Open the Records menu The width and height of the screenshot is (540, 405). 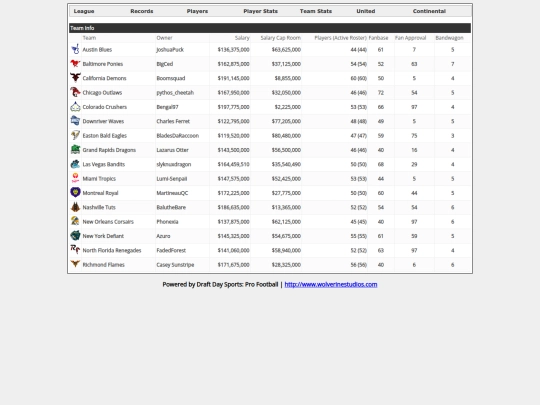142,11
